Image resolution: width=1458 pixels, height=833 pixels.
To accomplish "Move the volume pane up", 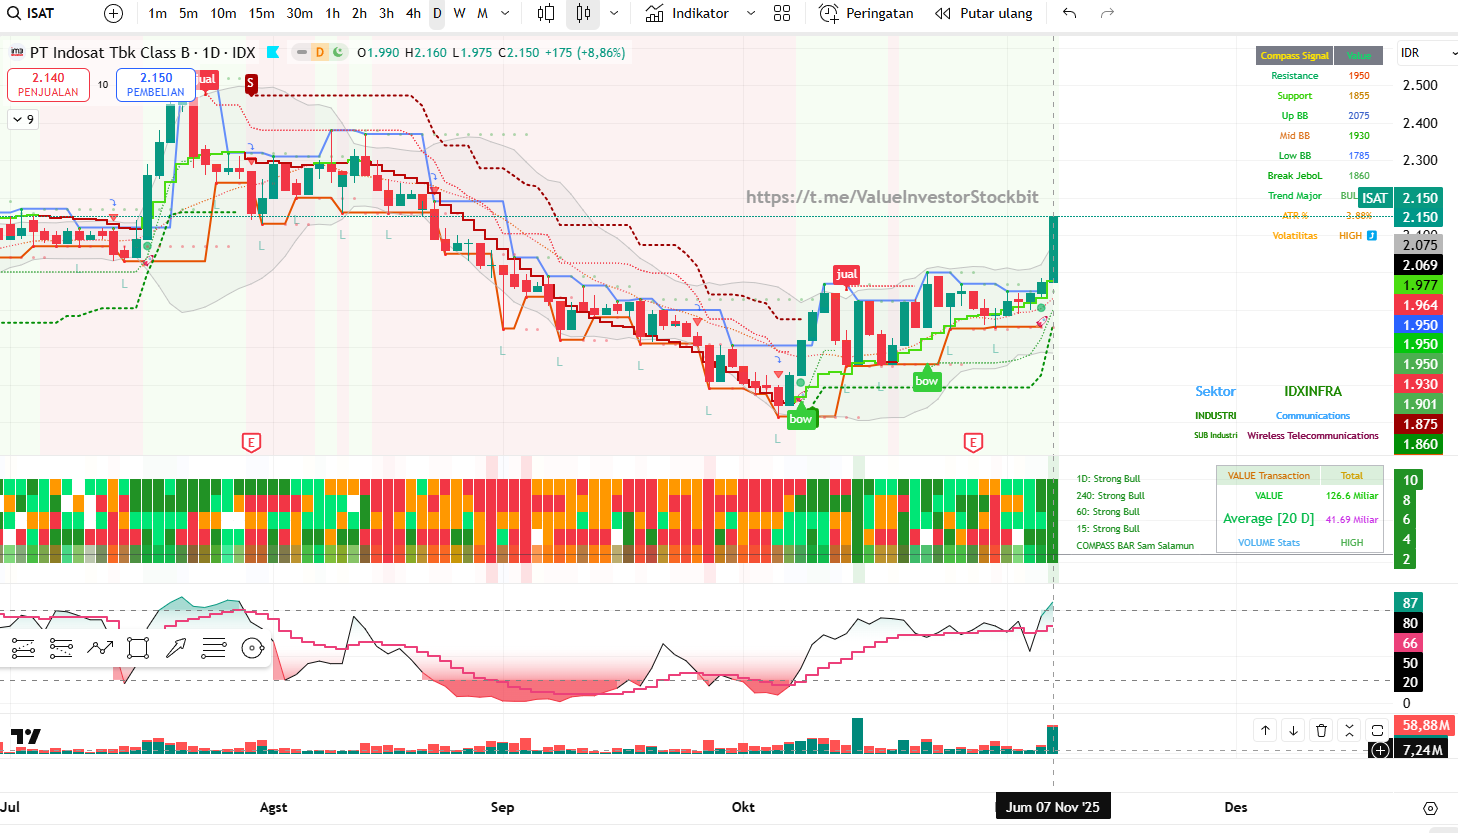I will [1265, 730].
